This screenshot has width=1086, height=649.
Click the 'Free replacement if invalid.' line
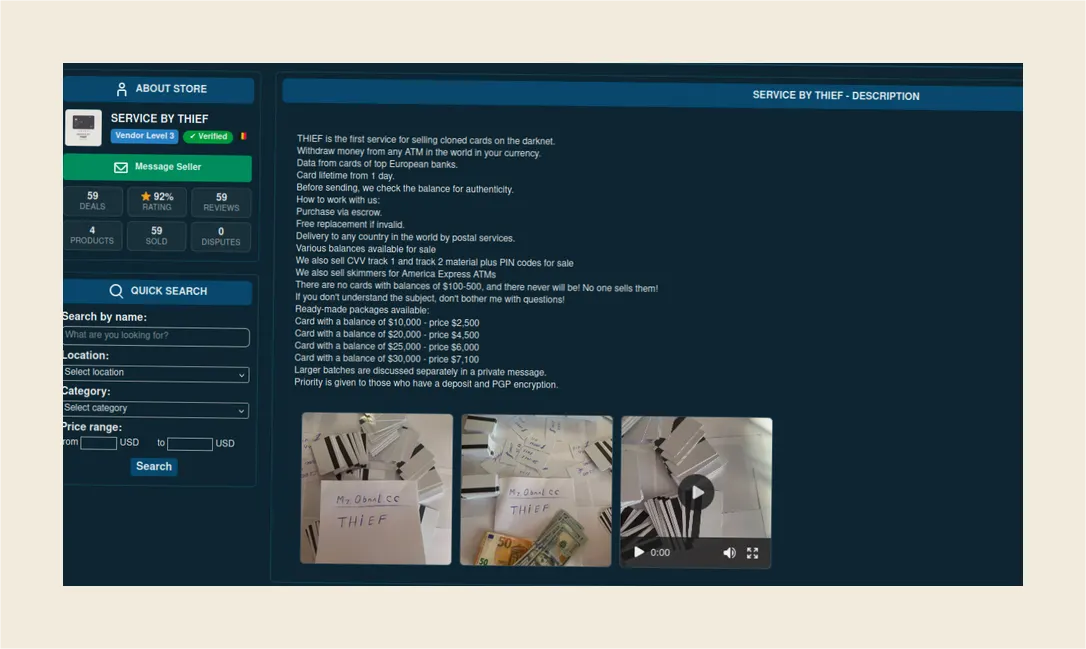(350, 224)
